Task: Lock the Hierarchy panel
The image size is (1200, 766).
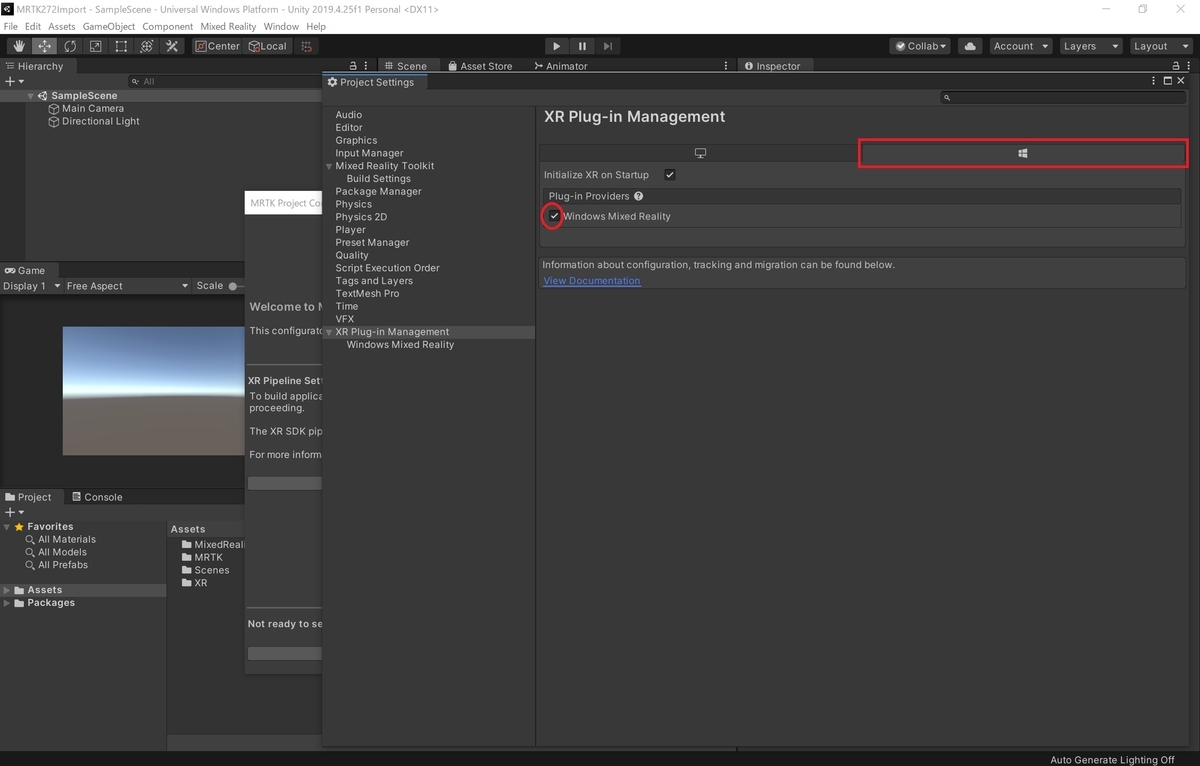Action: tap(353, 66)
